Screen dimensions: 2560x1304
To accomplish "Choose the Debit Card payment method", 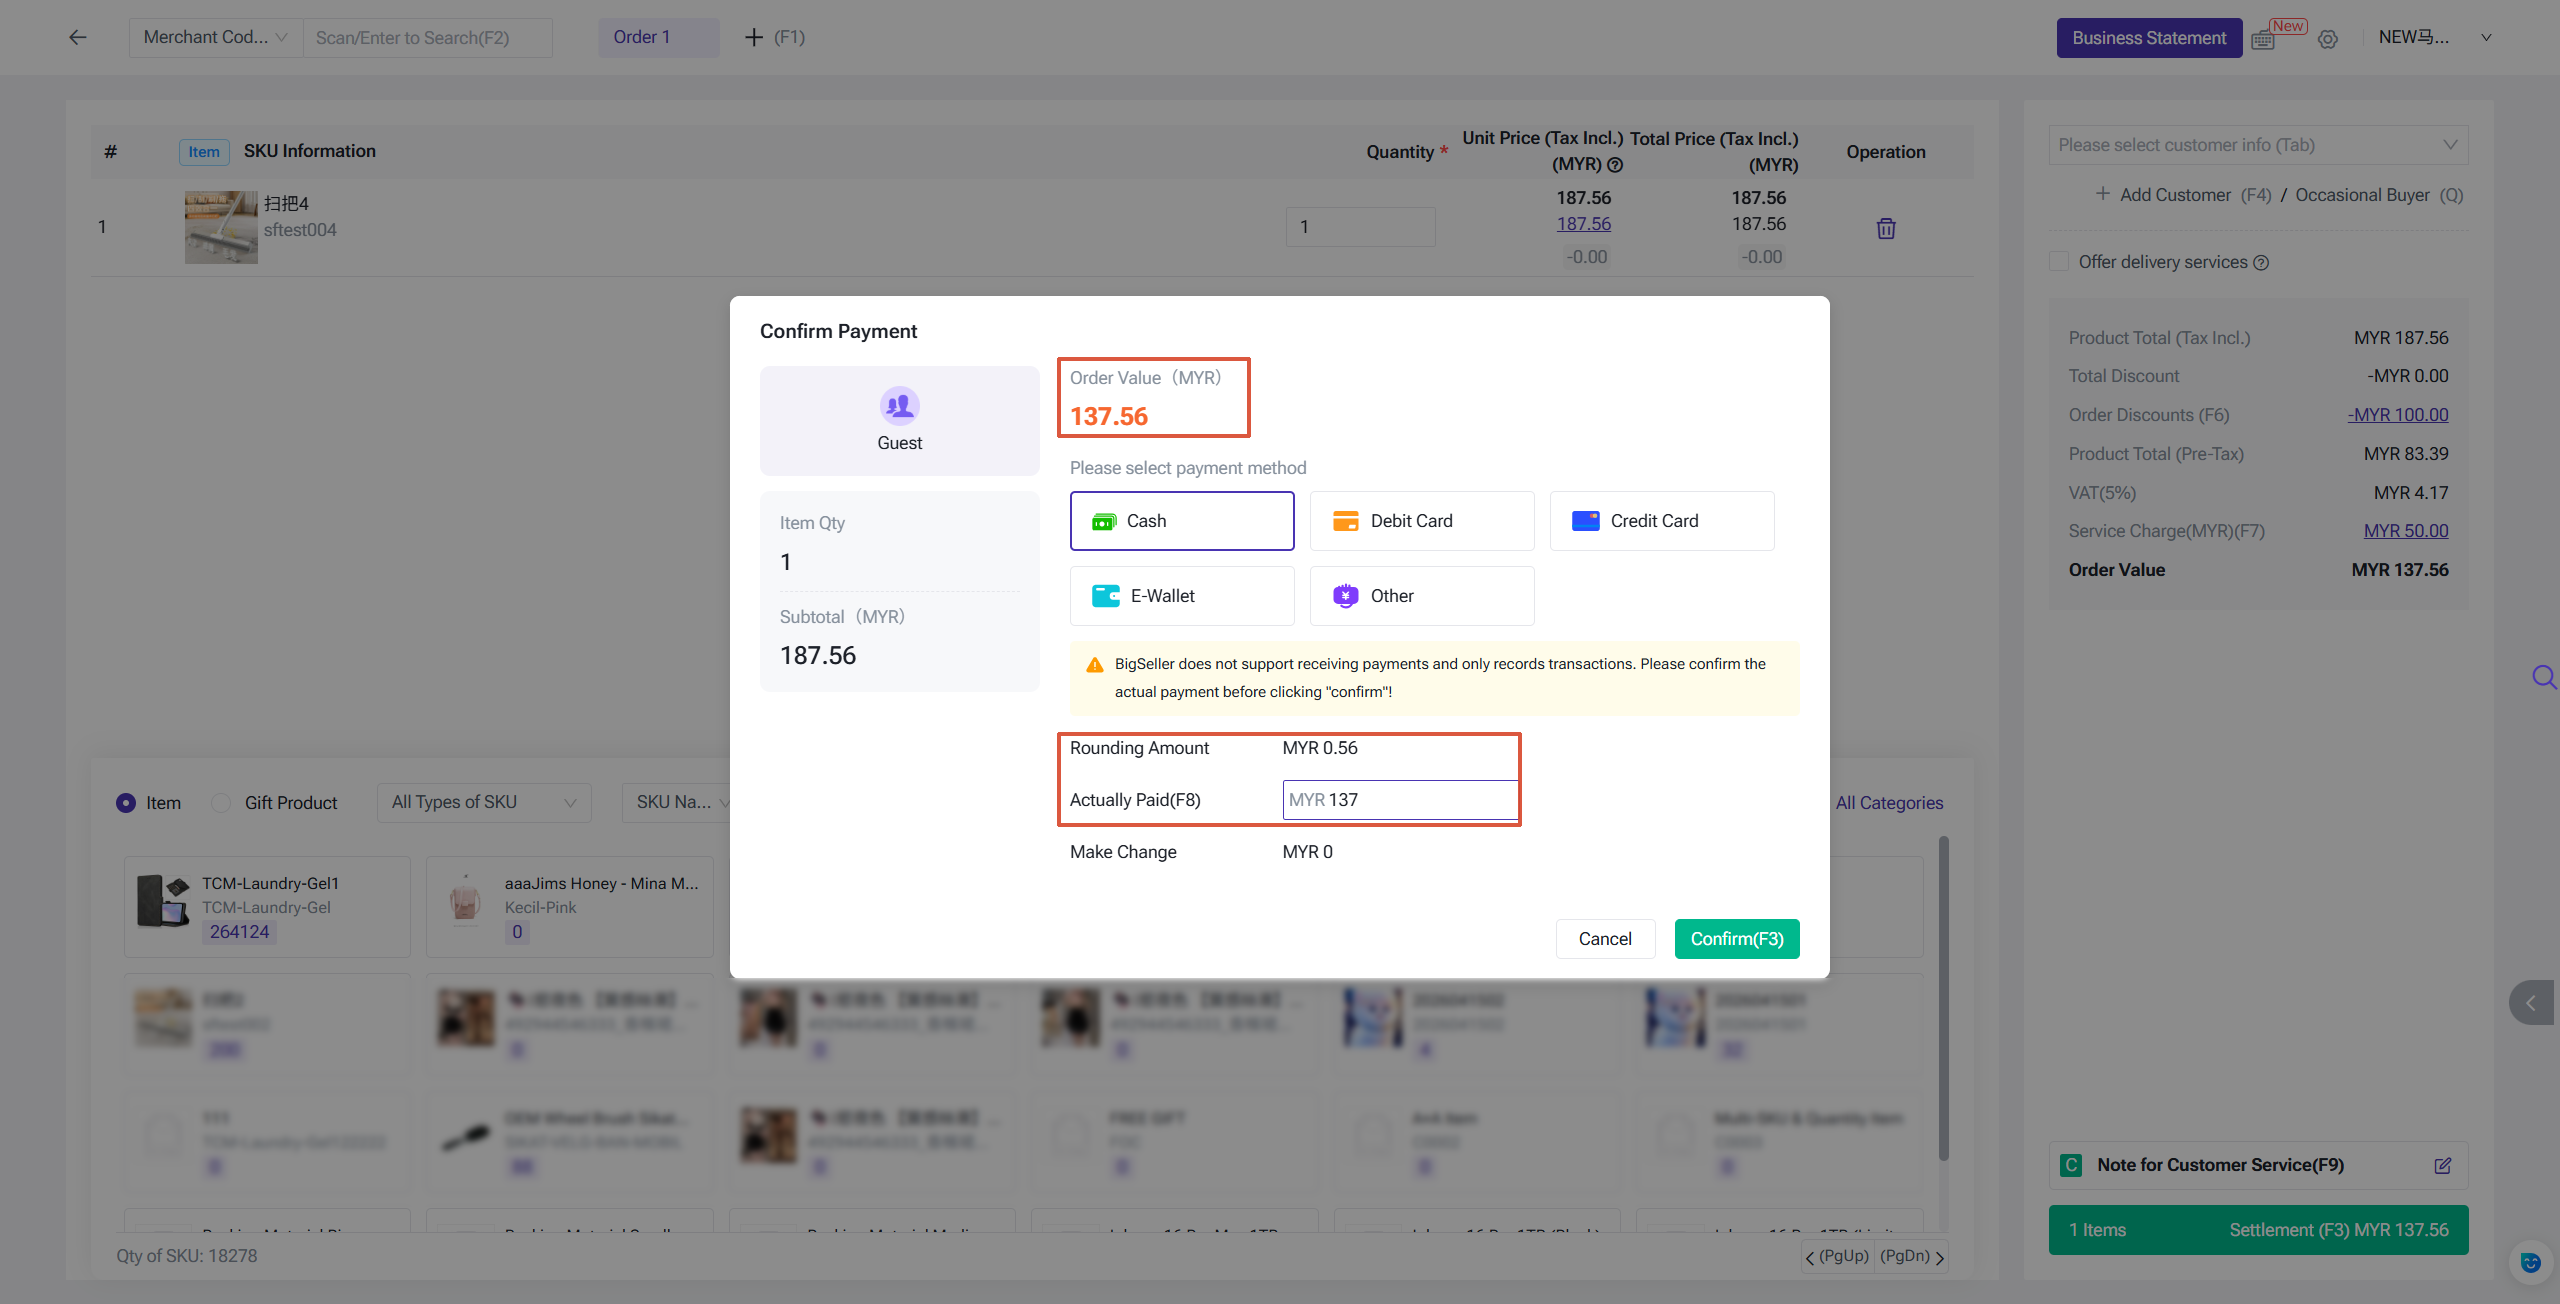I will click(x=1421, y=520).
